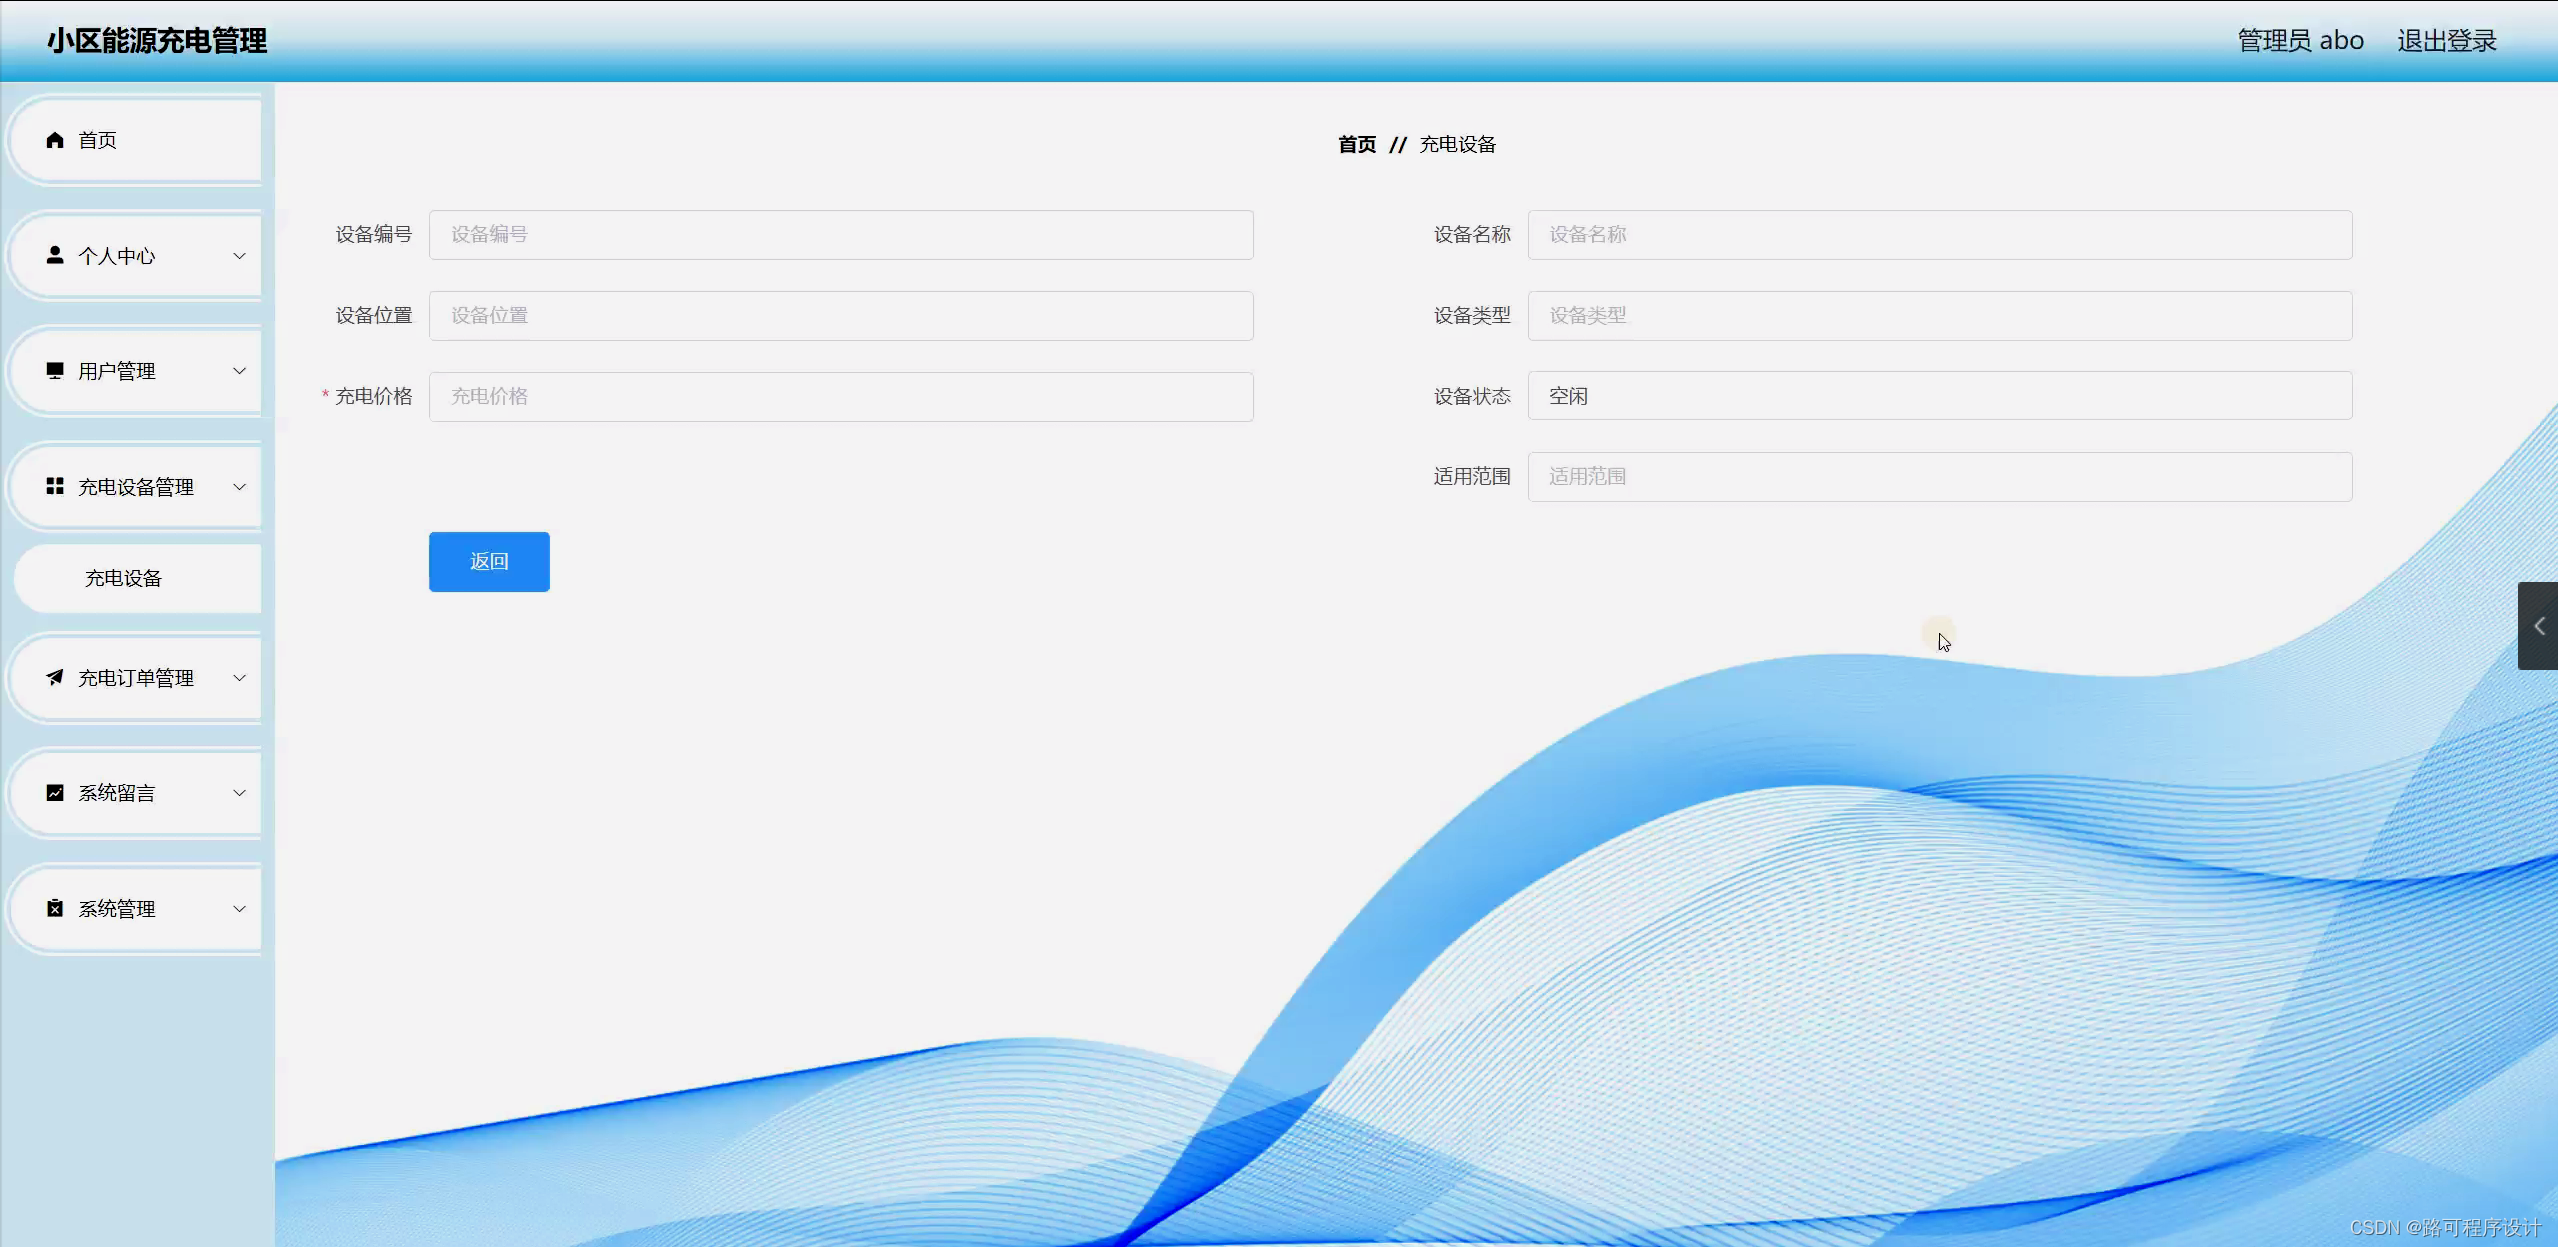This screenshot has height=1247, width=2558.
Task: Expand the 个人中心 menu section
Action: click(x=239, y=256)
